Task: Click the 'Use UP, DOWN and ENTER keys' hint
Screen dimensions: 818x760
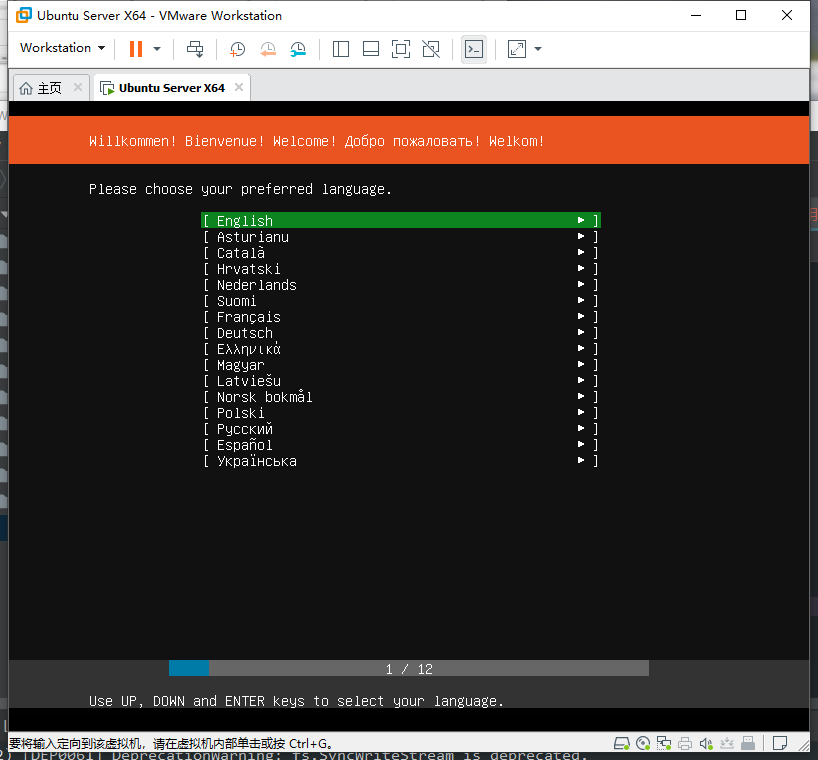Action: pyautogui.click(x=296, y=701)
